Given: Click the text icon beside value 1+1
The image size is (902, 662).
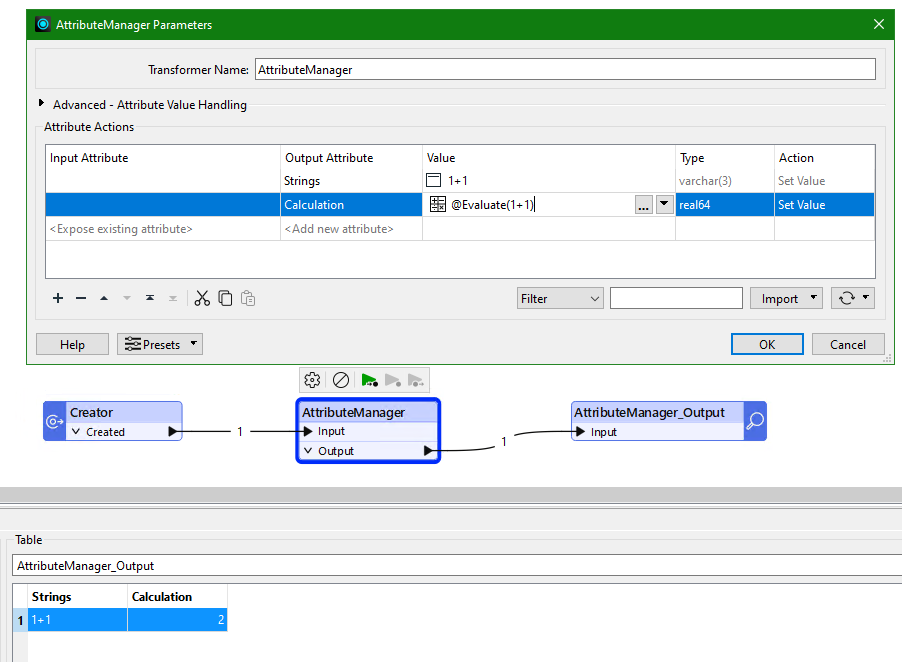Looking at the screenshot, I should [433, 180].
